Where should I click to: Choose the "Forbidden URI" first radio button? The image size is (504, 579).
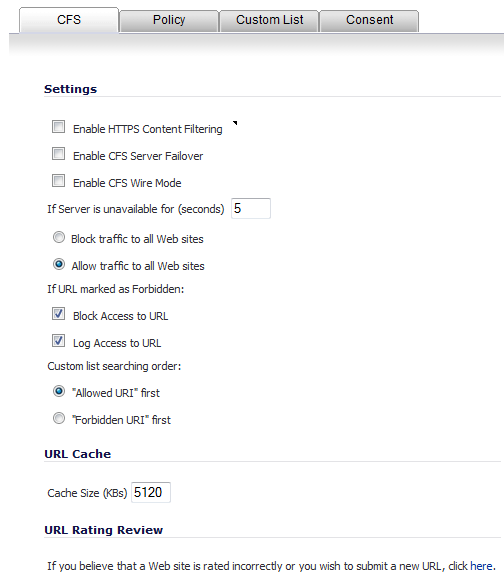(59, 418)
